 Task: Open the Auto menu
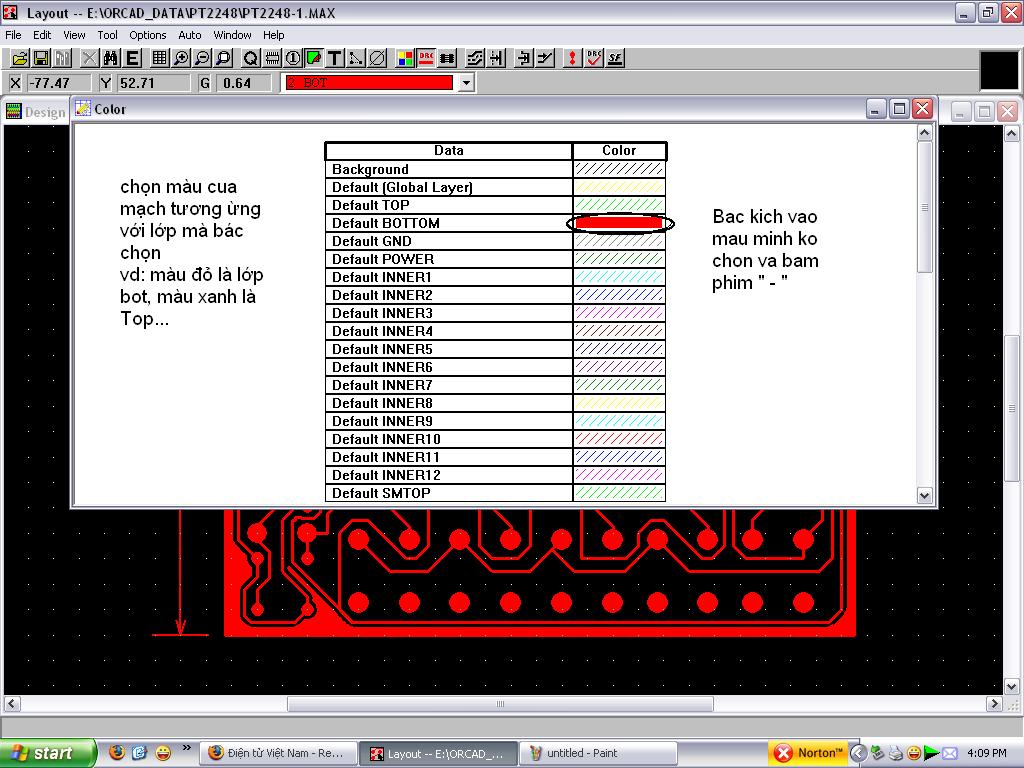(x=190, y=35)
